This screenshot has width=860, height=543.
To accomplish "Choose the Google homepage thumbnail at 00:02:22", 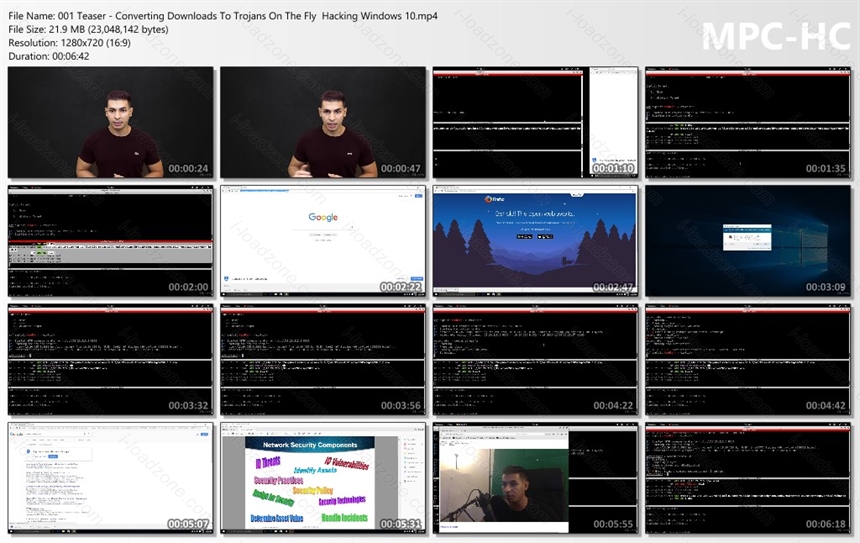I will pyautogui.click(x=323, y=241).
